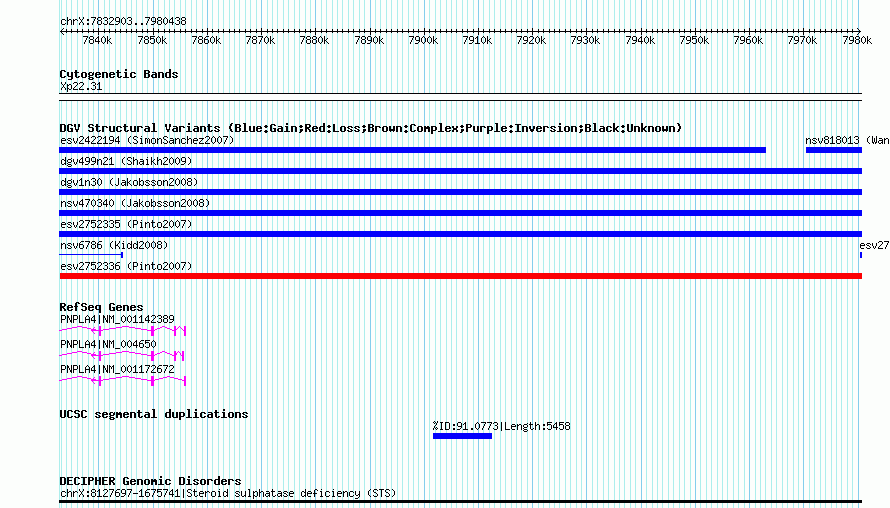This screenshot has width=890, height=508.
Task: Click the 7950k ruler tick label
Action: 694,40
